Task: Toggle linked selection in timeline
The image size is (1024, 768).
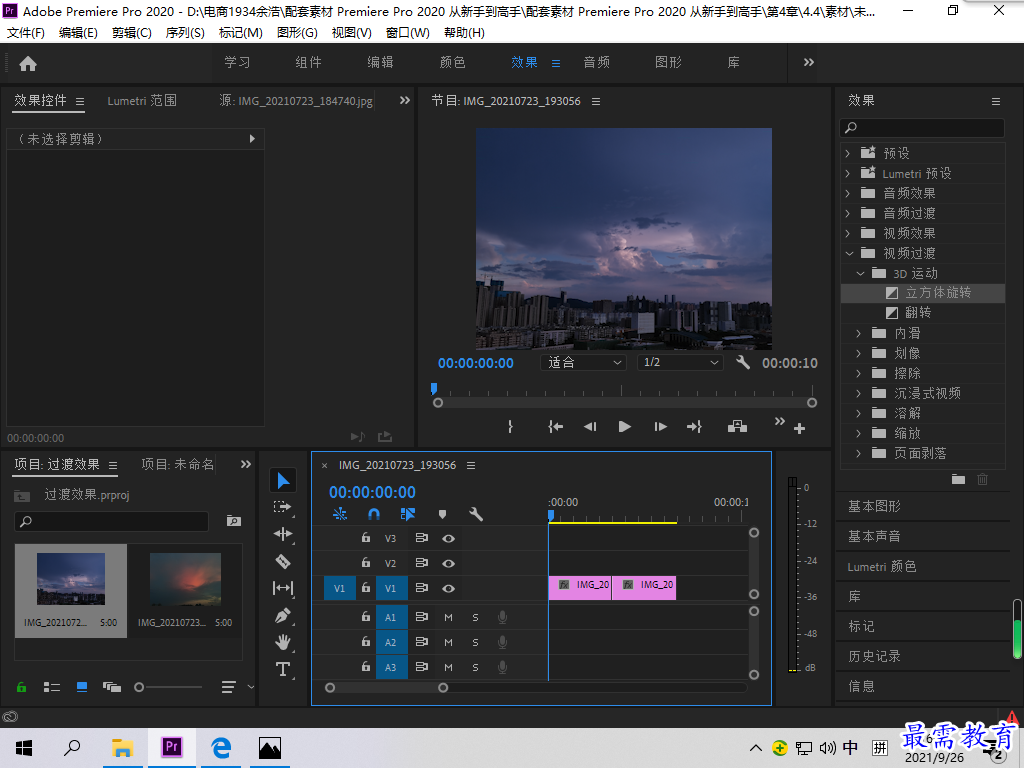Action: pos(408,514)
